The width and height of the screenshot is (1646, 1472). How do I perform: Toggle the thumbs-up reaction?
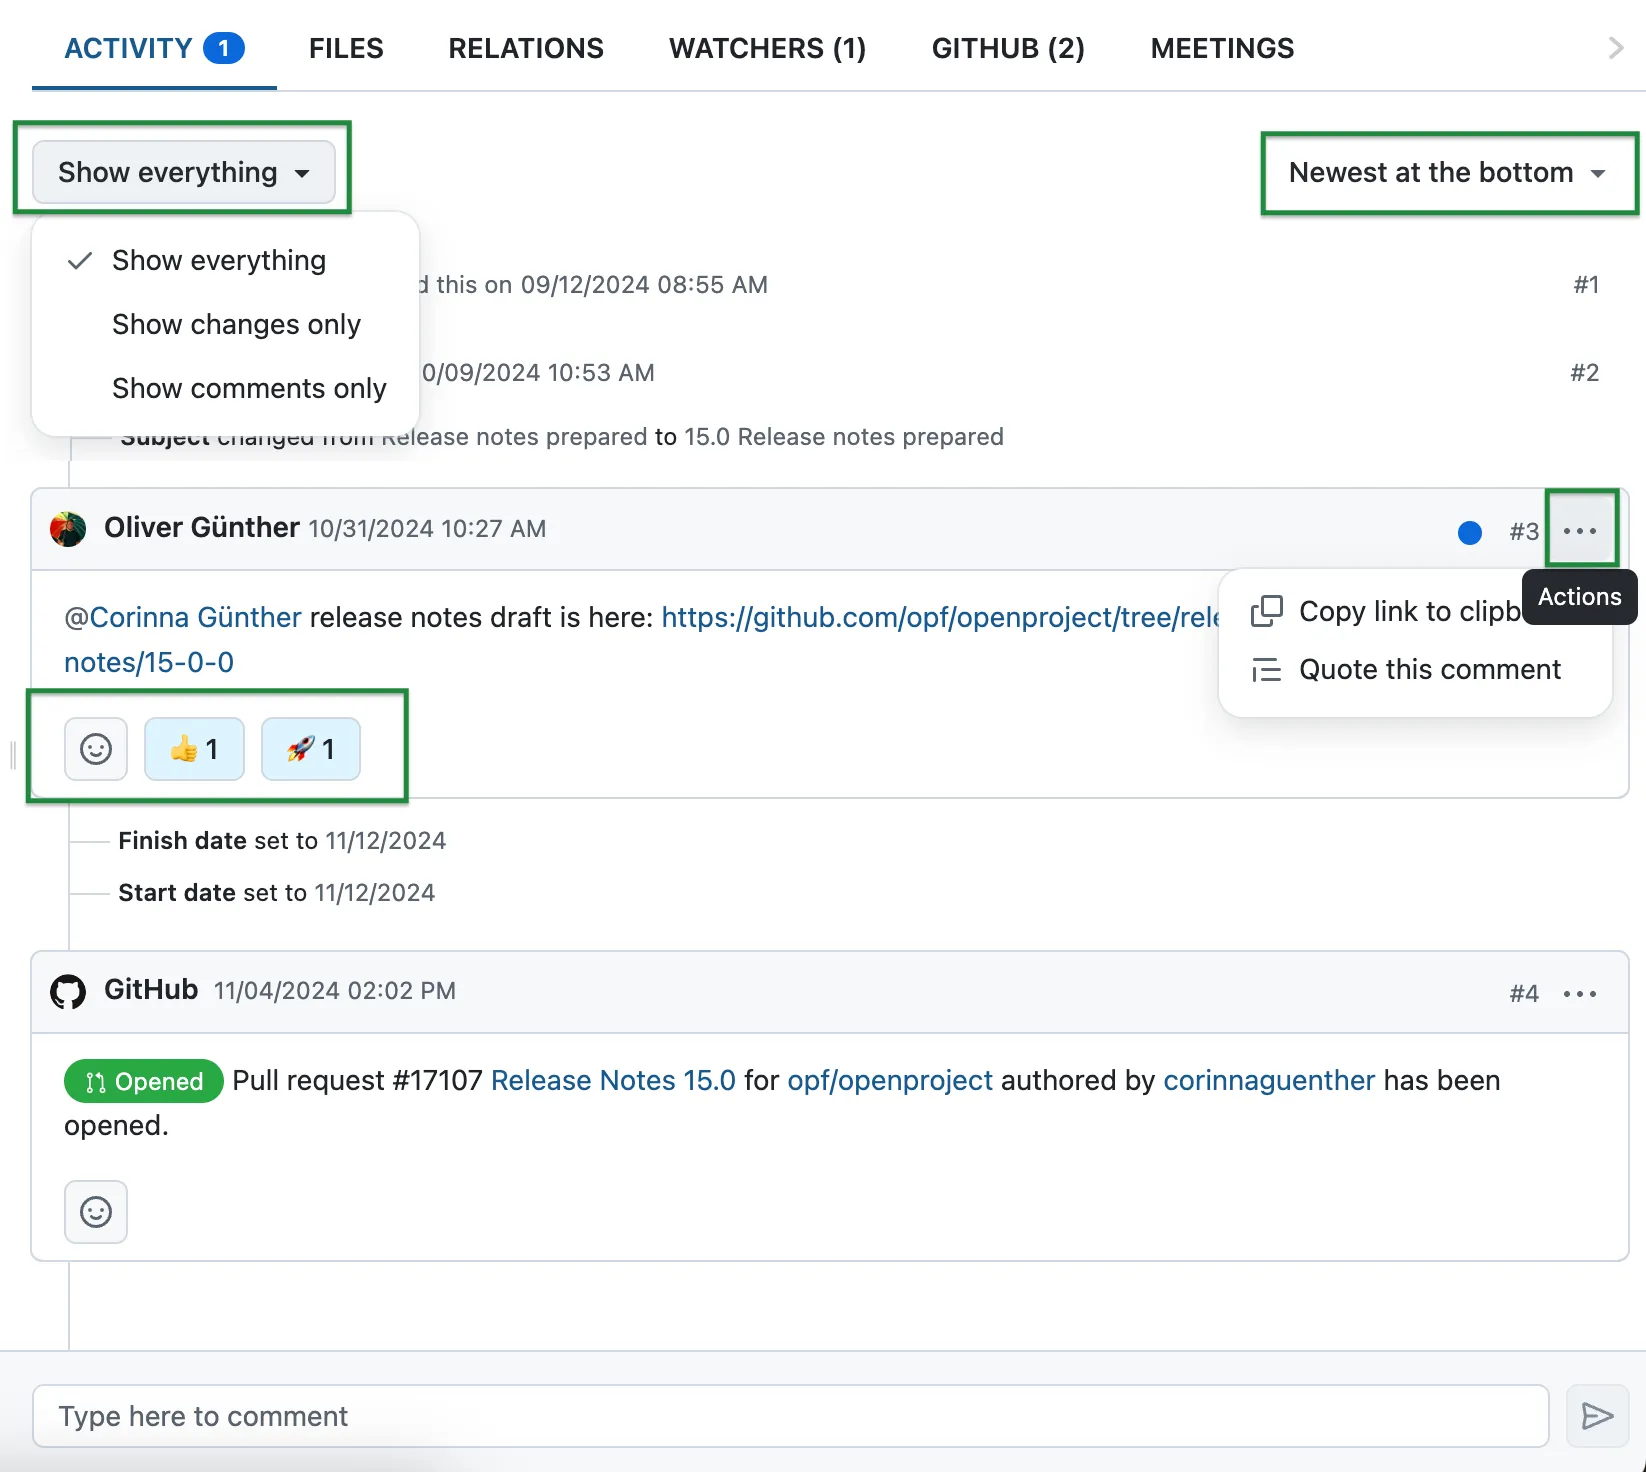[x=194, y=748]
